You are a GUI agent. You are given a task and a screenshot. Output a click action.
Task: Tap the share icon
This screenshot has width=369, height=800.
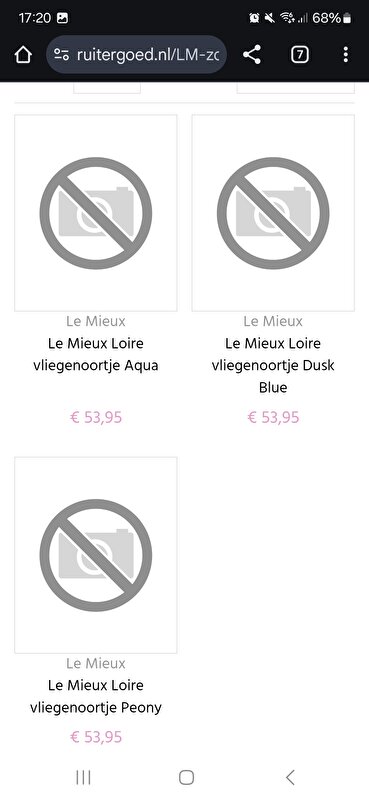[252, 55]
